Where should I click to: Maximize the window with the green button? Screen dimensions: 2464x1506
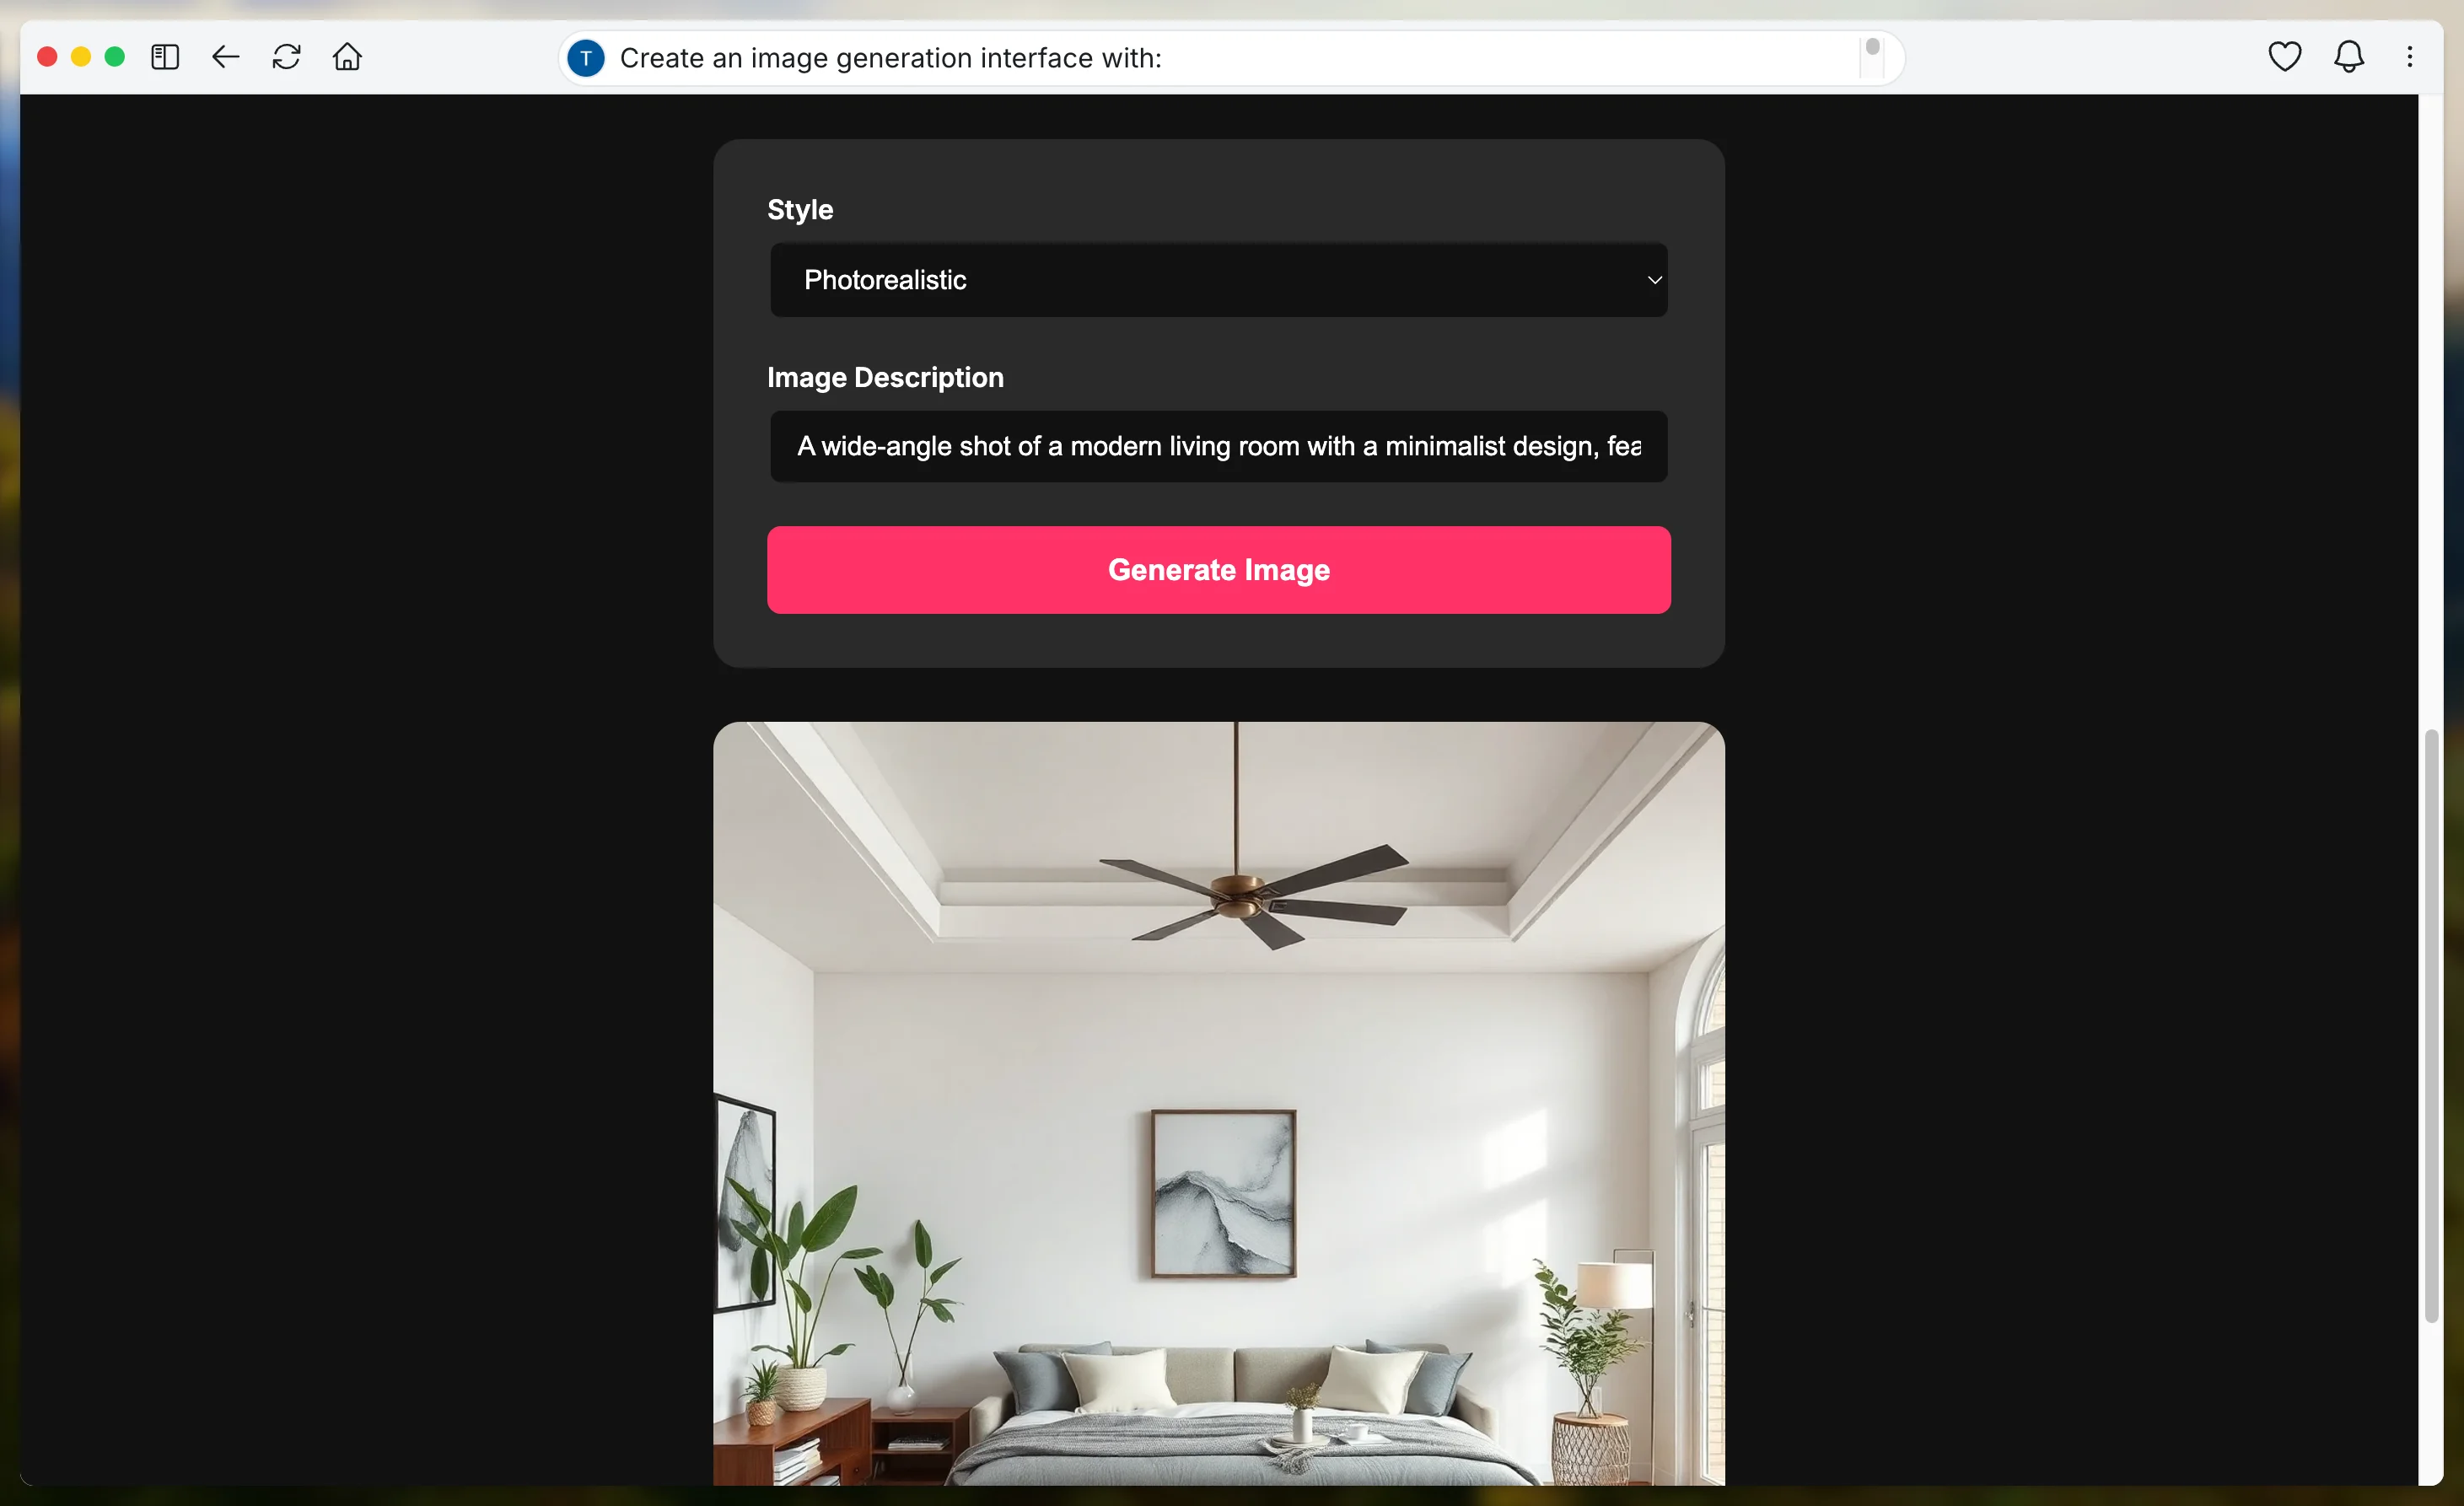point(115,57)
